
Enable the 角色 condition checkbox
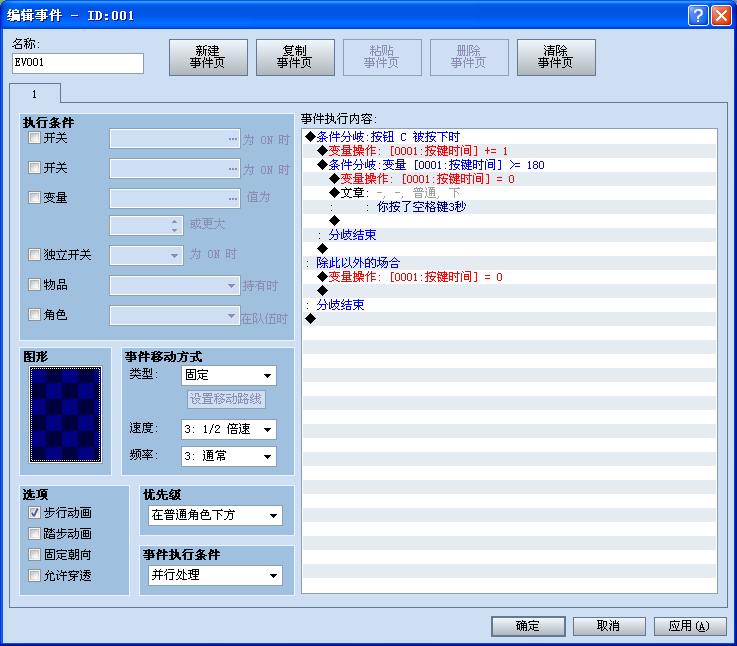click(34, 315)
